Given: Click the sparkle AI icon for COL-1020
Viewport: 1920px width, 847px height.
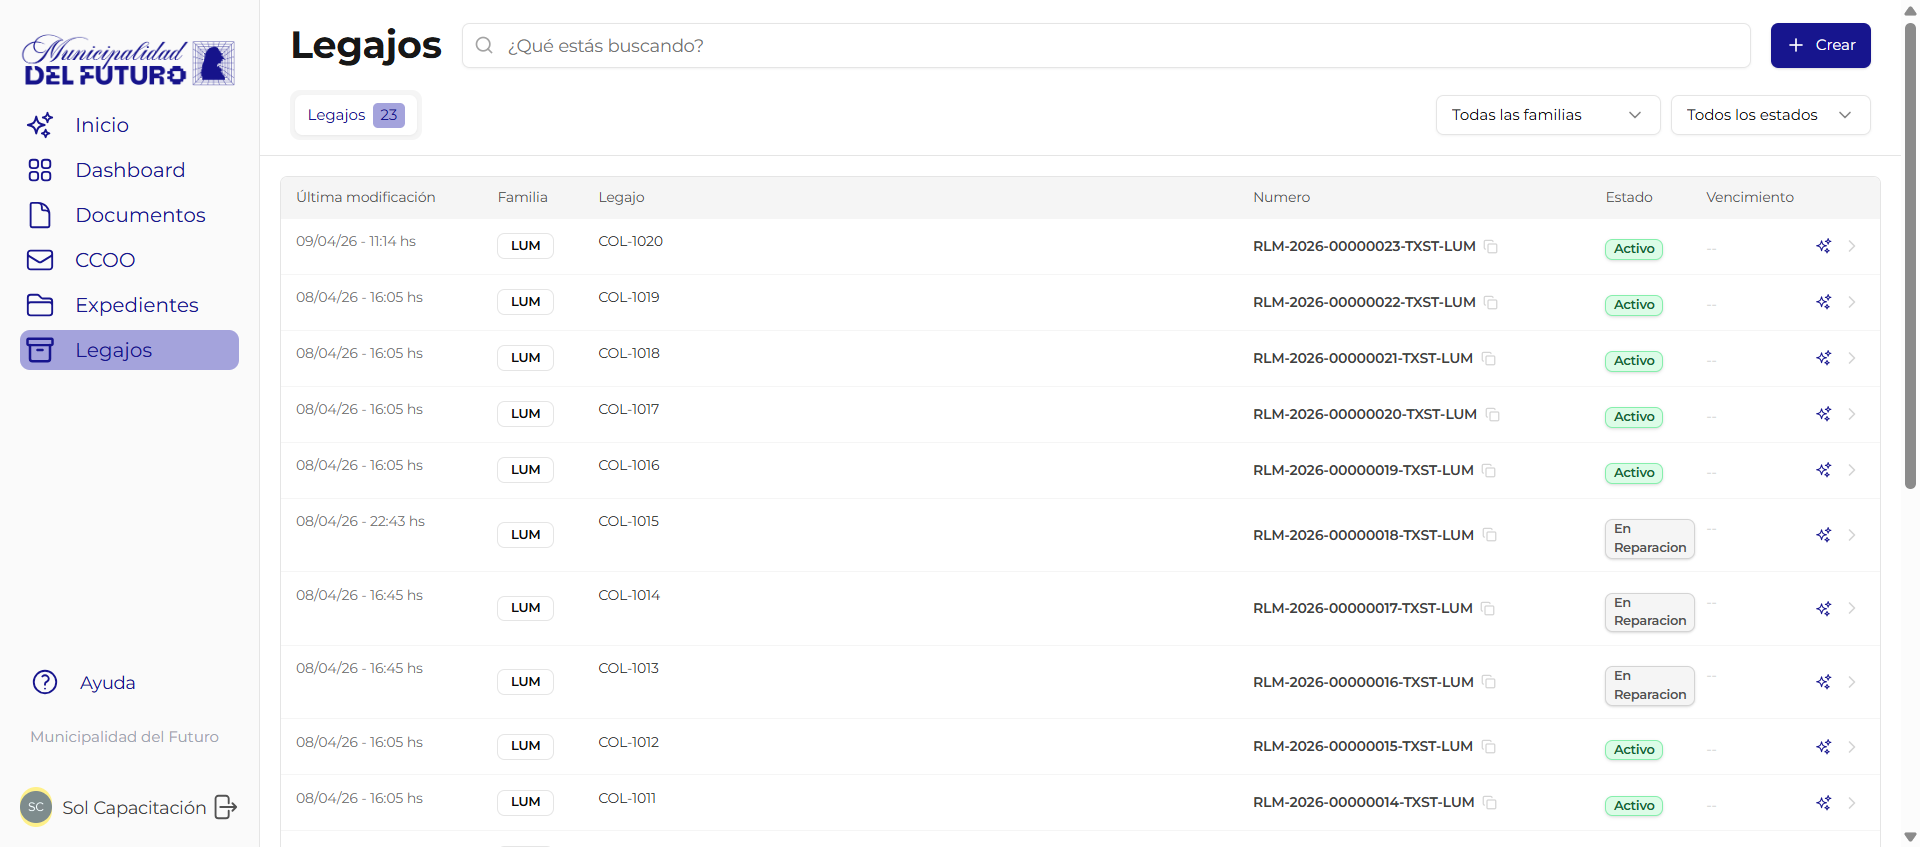Looking at the screenshot, I should 1823,246.
